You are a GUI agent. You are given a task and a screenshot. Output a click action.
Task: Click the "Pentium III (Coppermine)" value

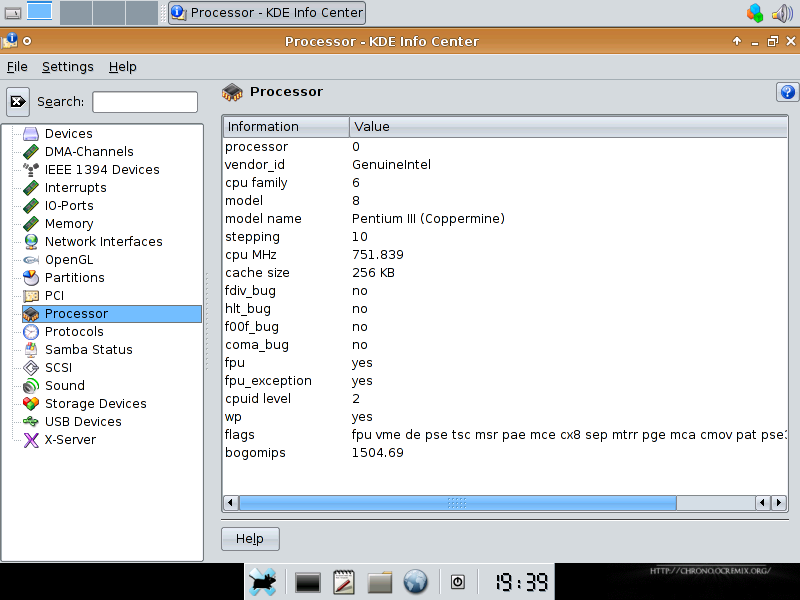[428, 219]
